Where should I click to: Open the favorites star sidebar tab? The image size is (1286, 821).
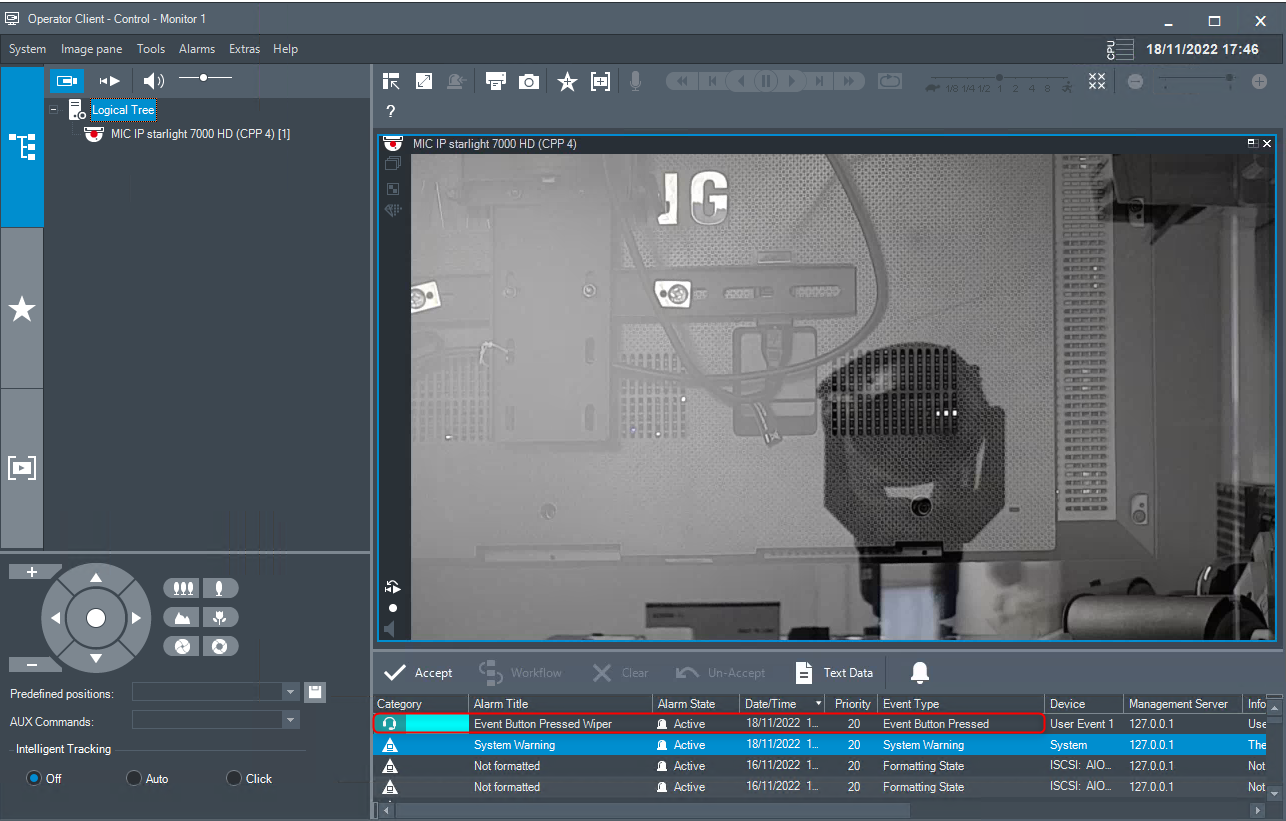click(x=22, y=309)
